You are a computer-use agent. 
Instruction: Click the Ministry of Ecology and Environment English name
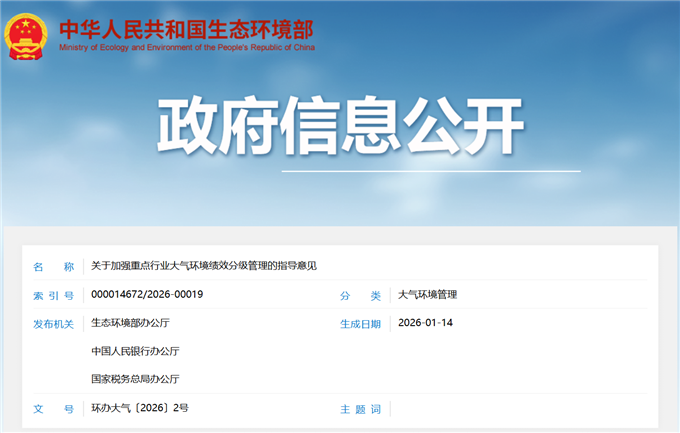186,47
